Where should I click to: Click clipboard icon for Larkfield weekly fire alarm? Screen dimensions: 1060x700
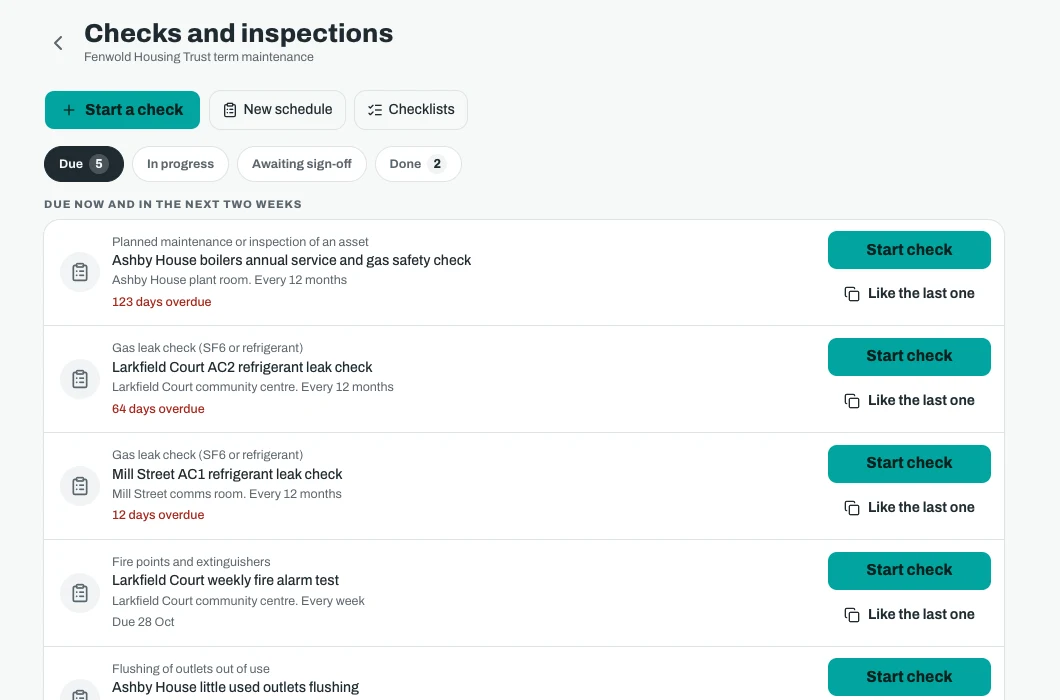pos(80,592)
